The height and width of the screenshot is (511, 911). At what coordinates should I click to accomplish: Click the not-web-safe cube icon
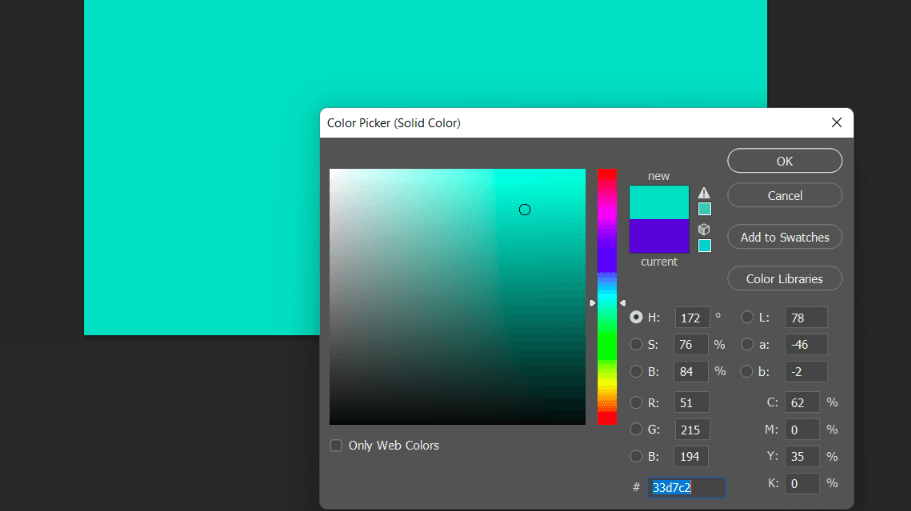pyautogui.click(x=704, y=229)
